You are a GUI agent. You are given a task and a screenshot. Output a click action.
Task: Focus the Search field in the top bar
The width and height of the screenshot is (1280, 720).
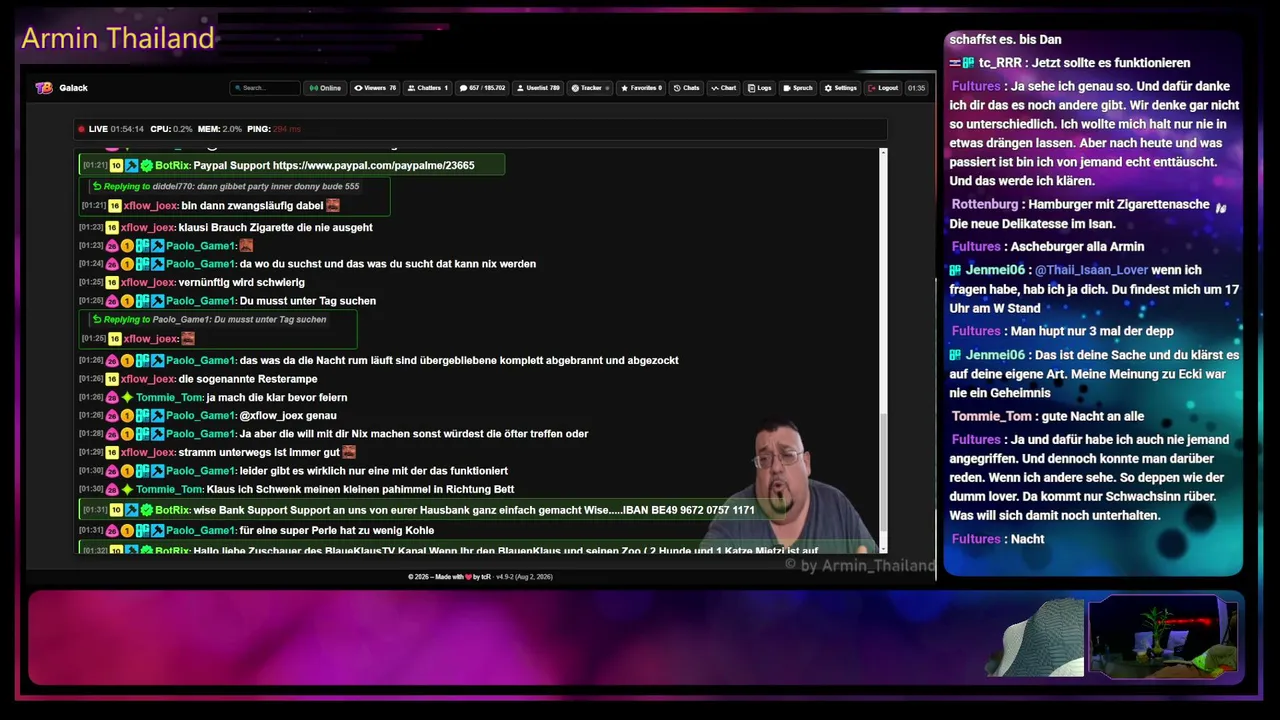pyautogui.click(x=265, y=88)
